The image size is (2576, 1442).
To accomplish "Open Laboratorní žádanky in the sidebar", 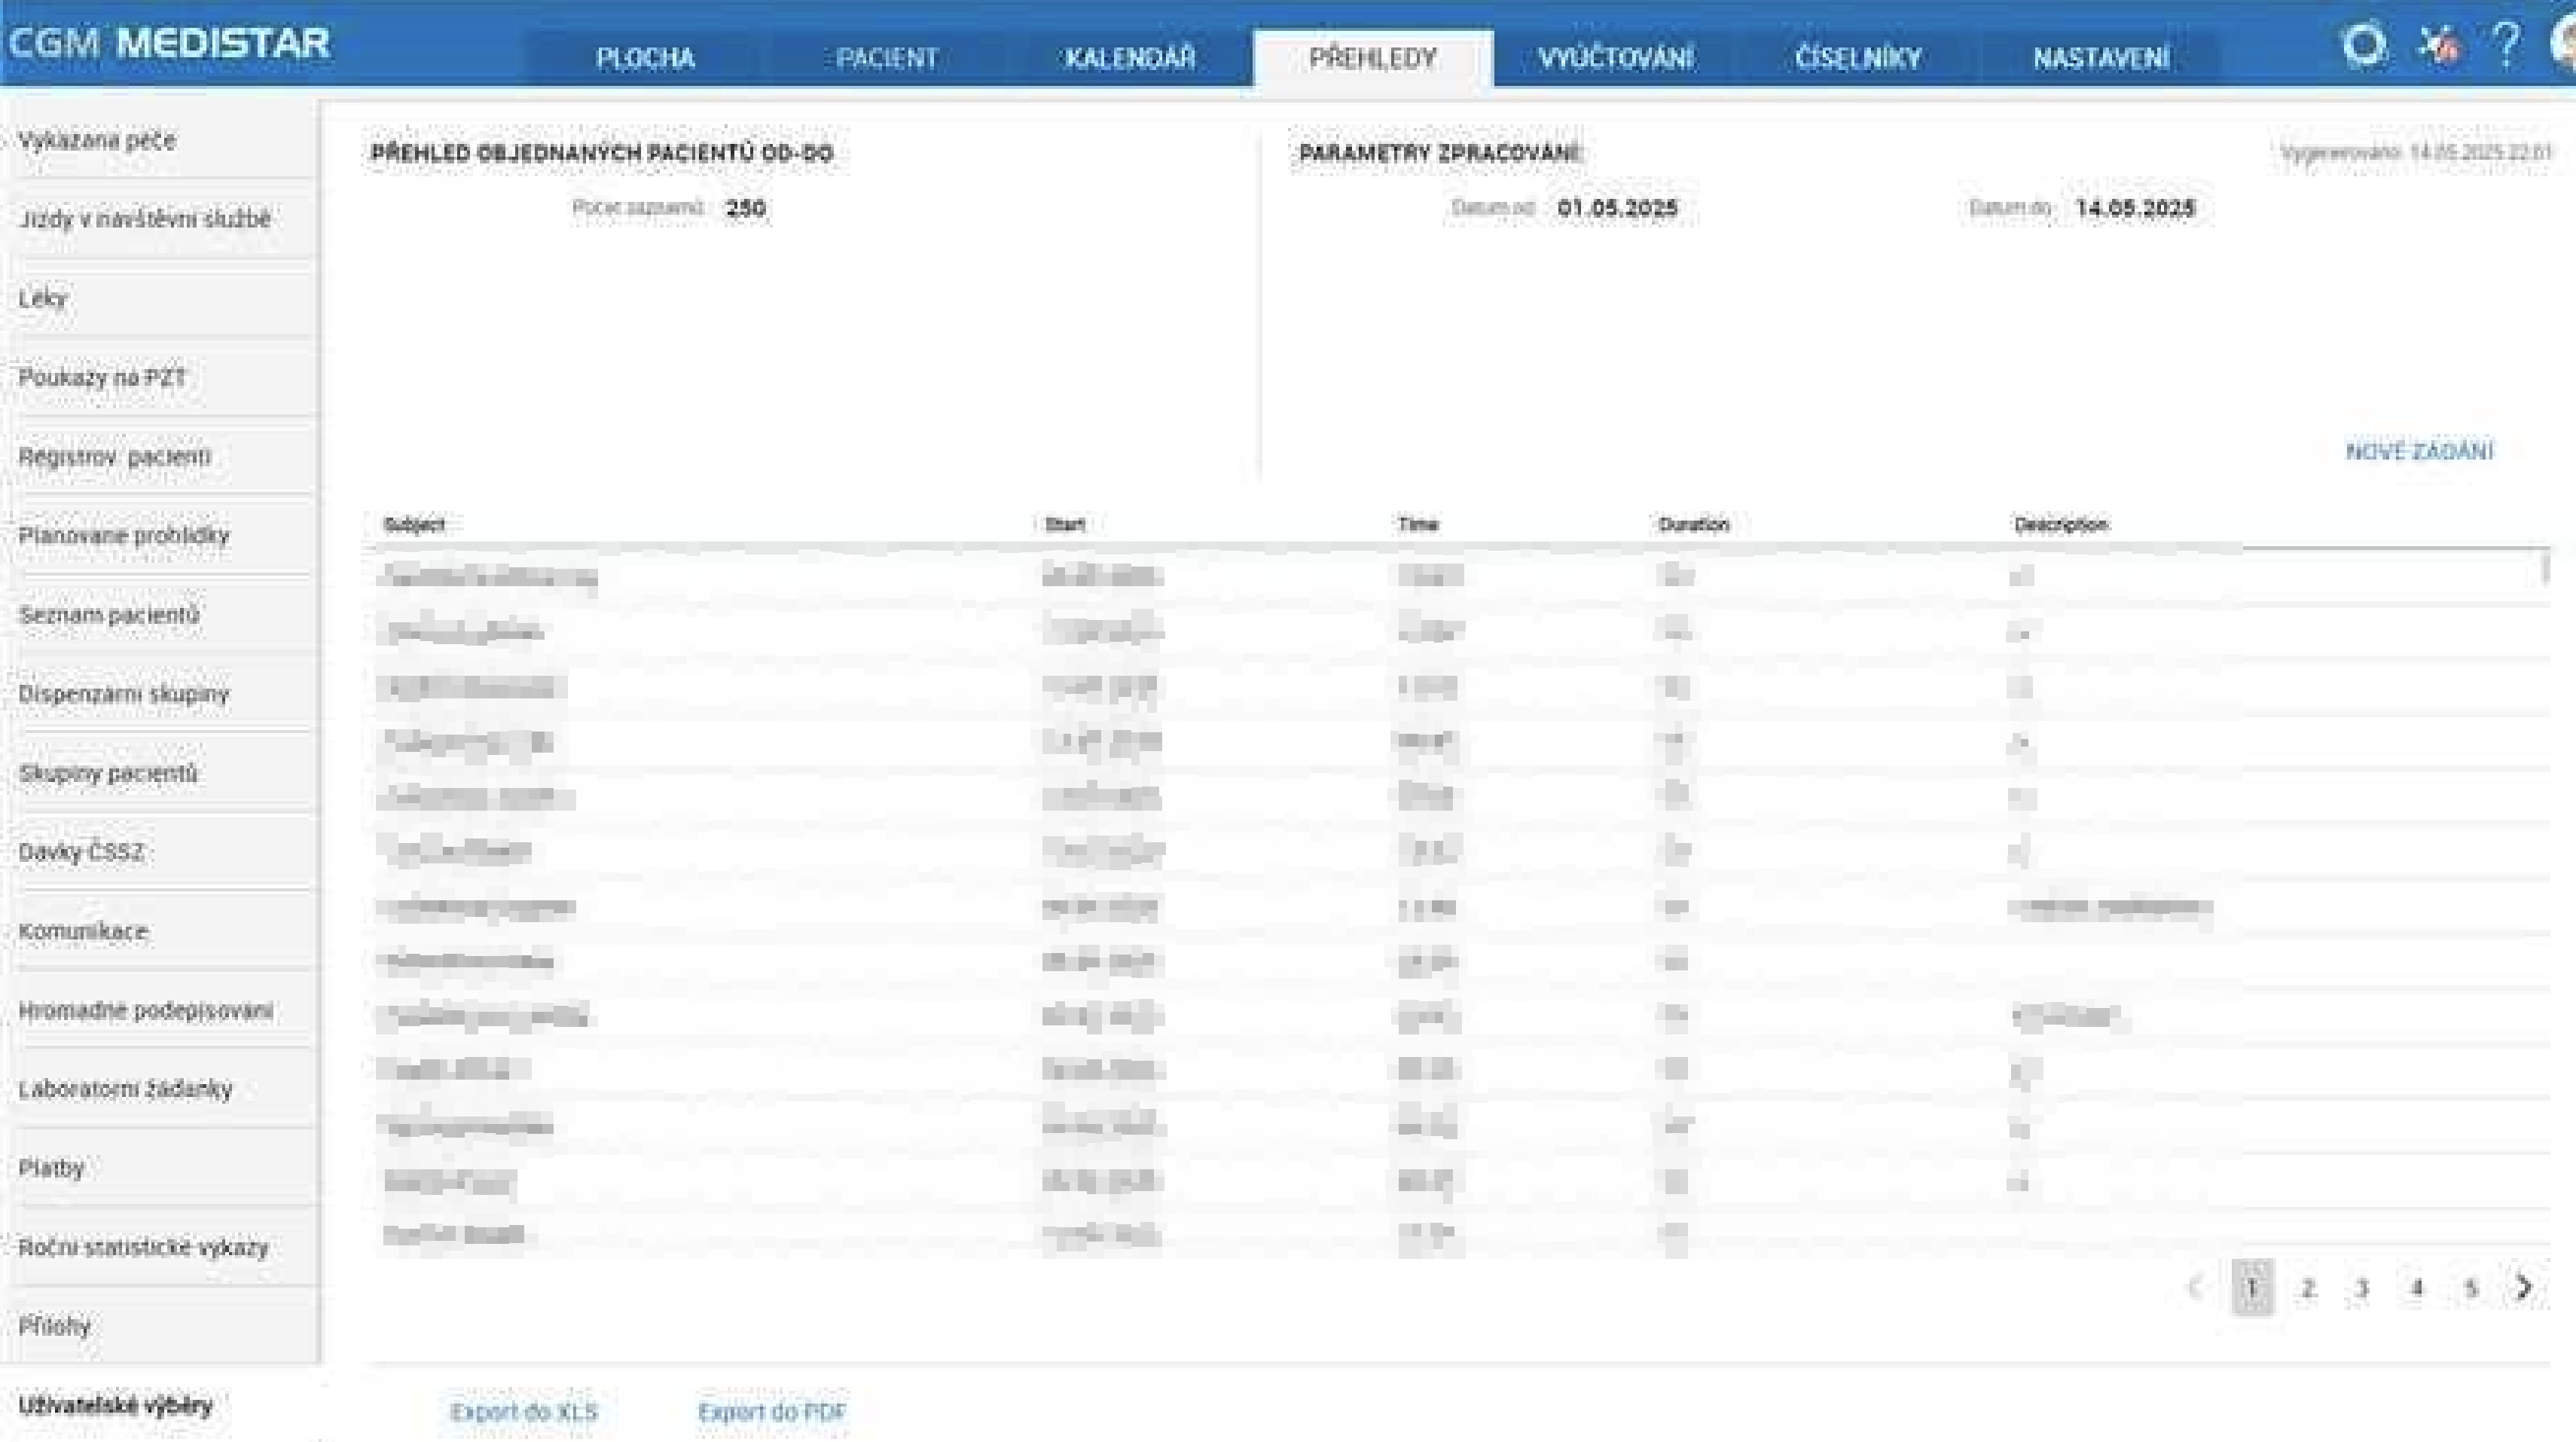I will pos(125,1089).
